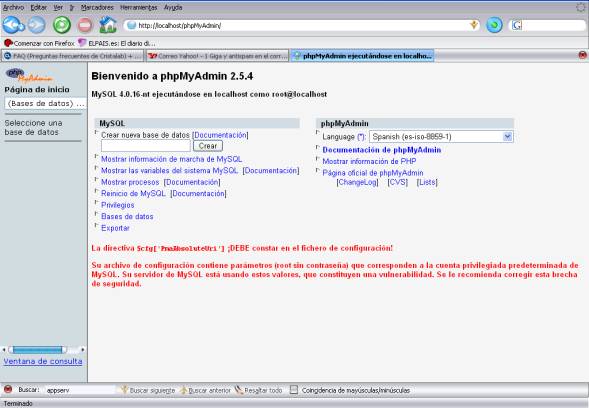This screenshot has width=589, height=408.
Task: Click the Página de inicio sidebar heading
Action: (37, 89)
